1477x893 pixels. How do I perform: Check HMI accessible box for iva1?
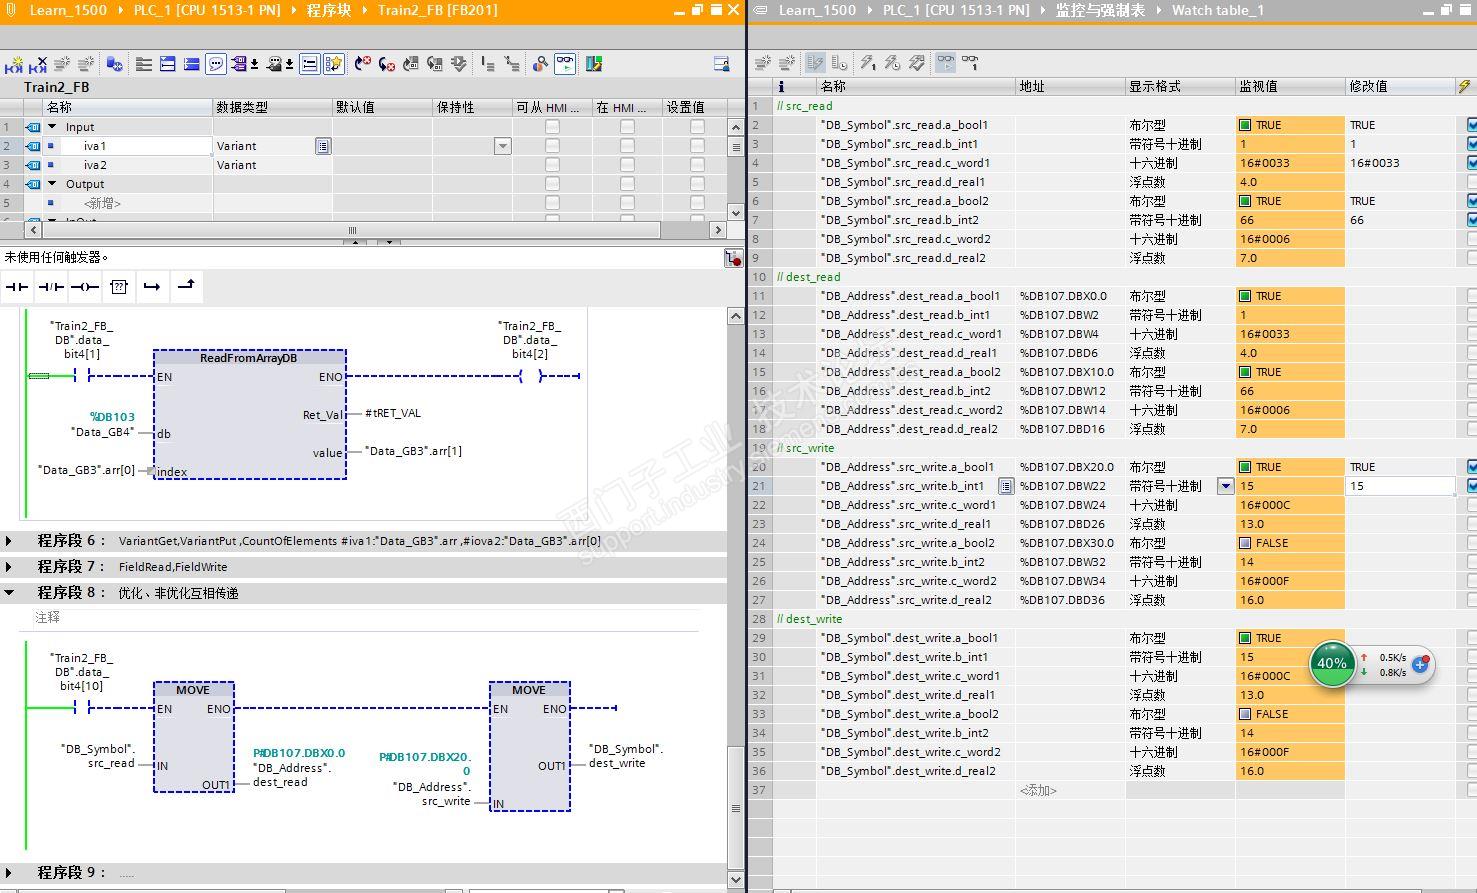pos(552,146)
